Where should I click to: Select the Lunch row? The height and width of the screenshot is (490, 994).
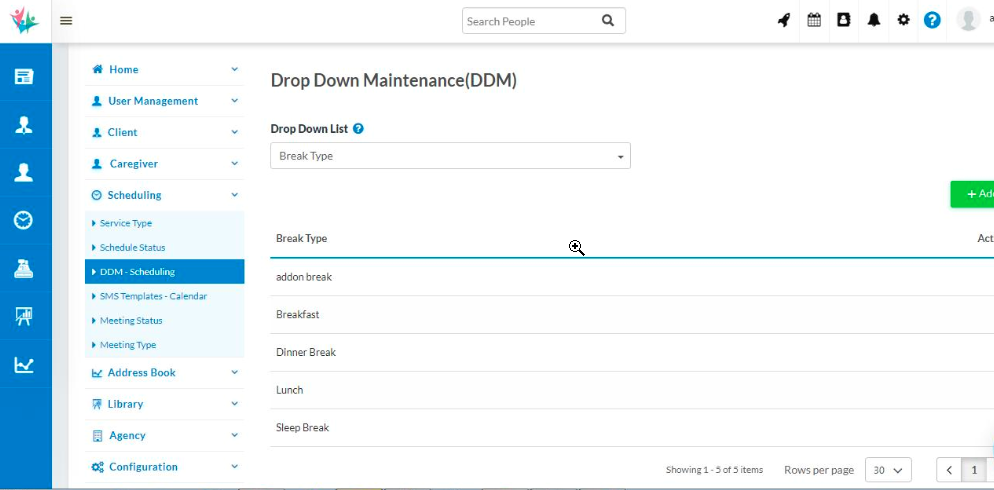pos(632,390)
